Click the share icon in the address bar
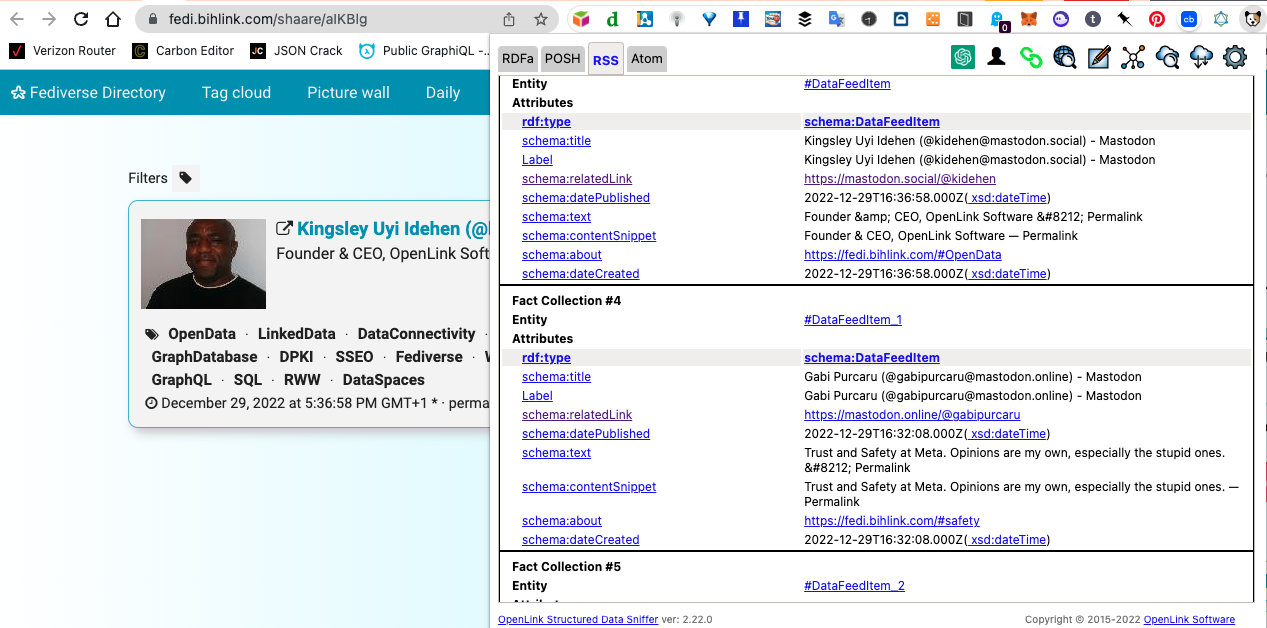1267x628 pixels. [x=509, y=19]
